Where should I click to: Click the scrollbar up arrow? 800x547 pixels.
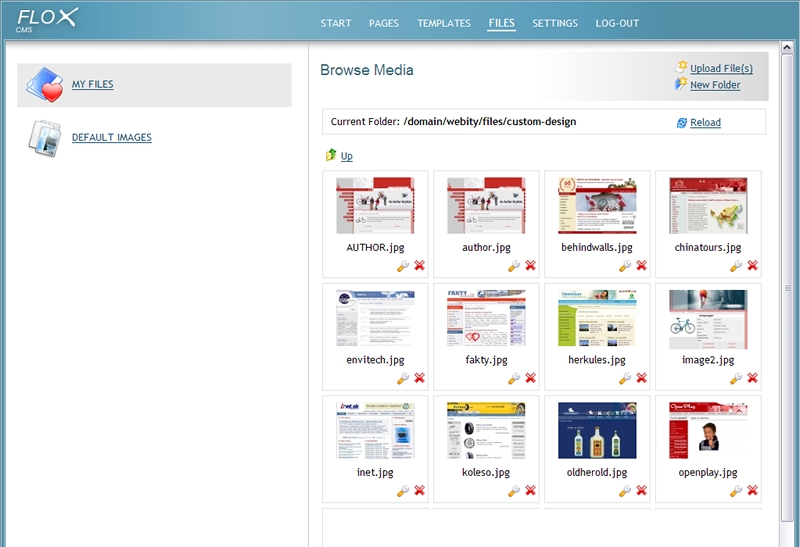pos(787,48)
